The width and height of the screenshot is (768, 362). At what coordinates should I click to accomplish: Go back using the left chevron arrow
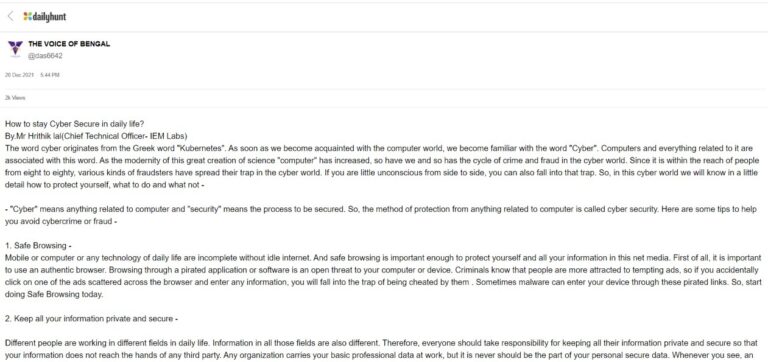pyautogui.click(x=10, y=16)
